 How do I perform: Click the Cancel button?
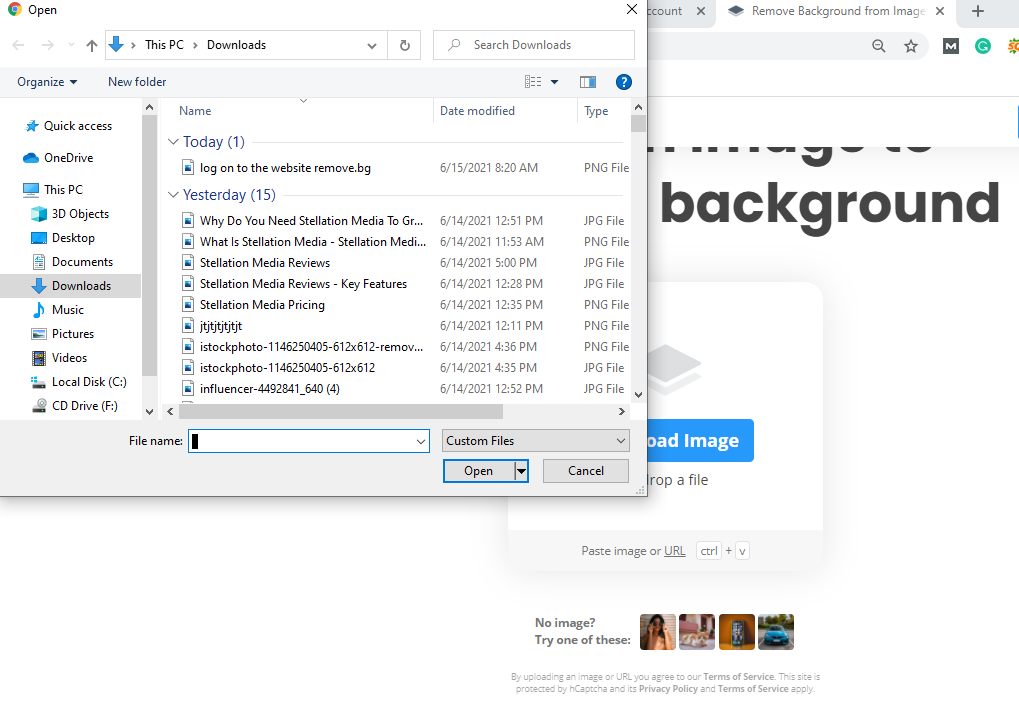[x=585, y=470]
